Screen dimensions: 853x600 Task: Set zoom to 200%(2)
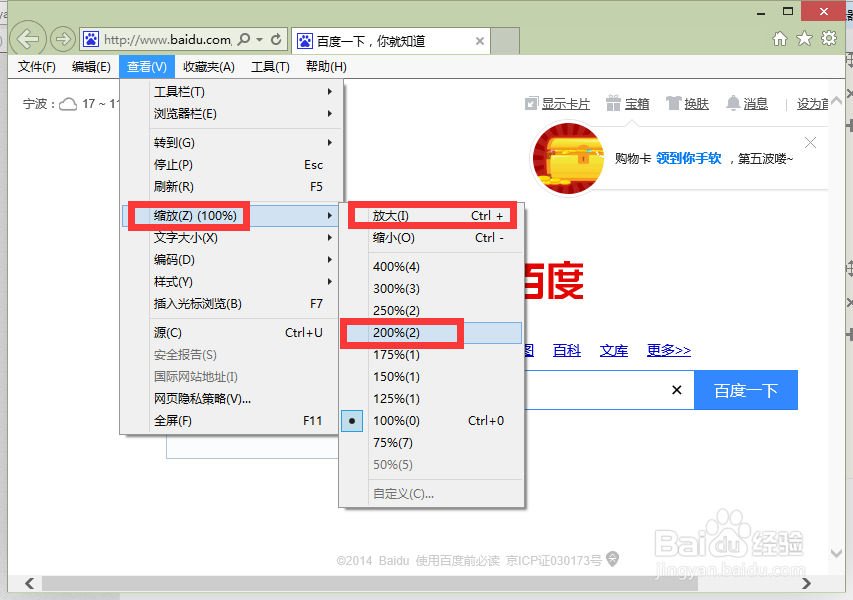tap(431, 333)
